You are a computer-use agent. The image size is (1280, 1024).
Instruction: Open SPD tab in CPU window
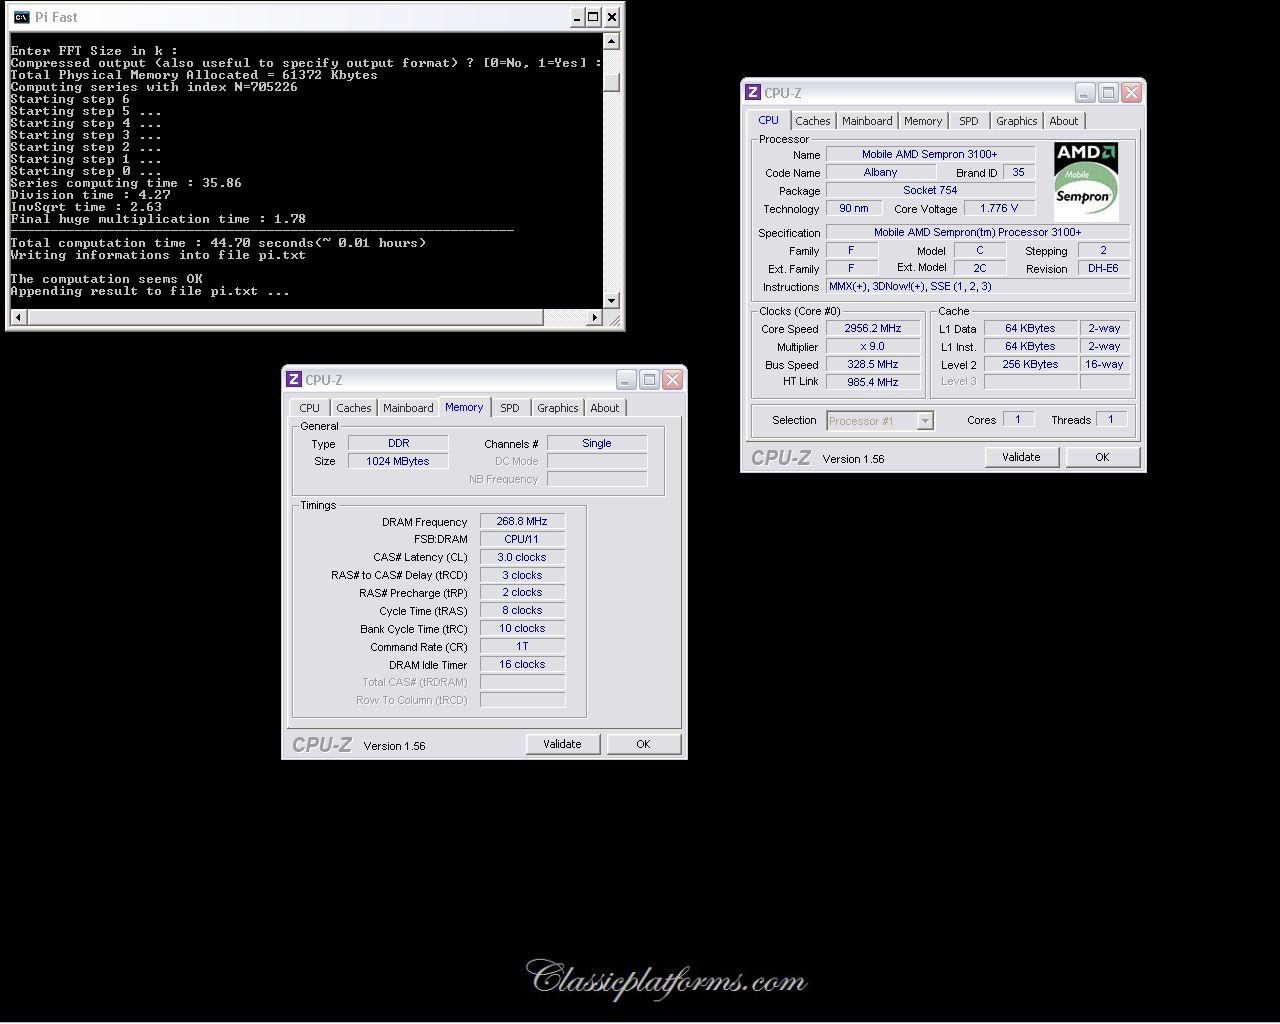click(969, 121)
